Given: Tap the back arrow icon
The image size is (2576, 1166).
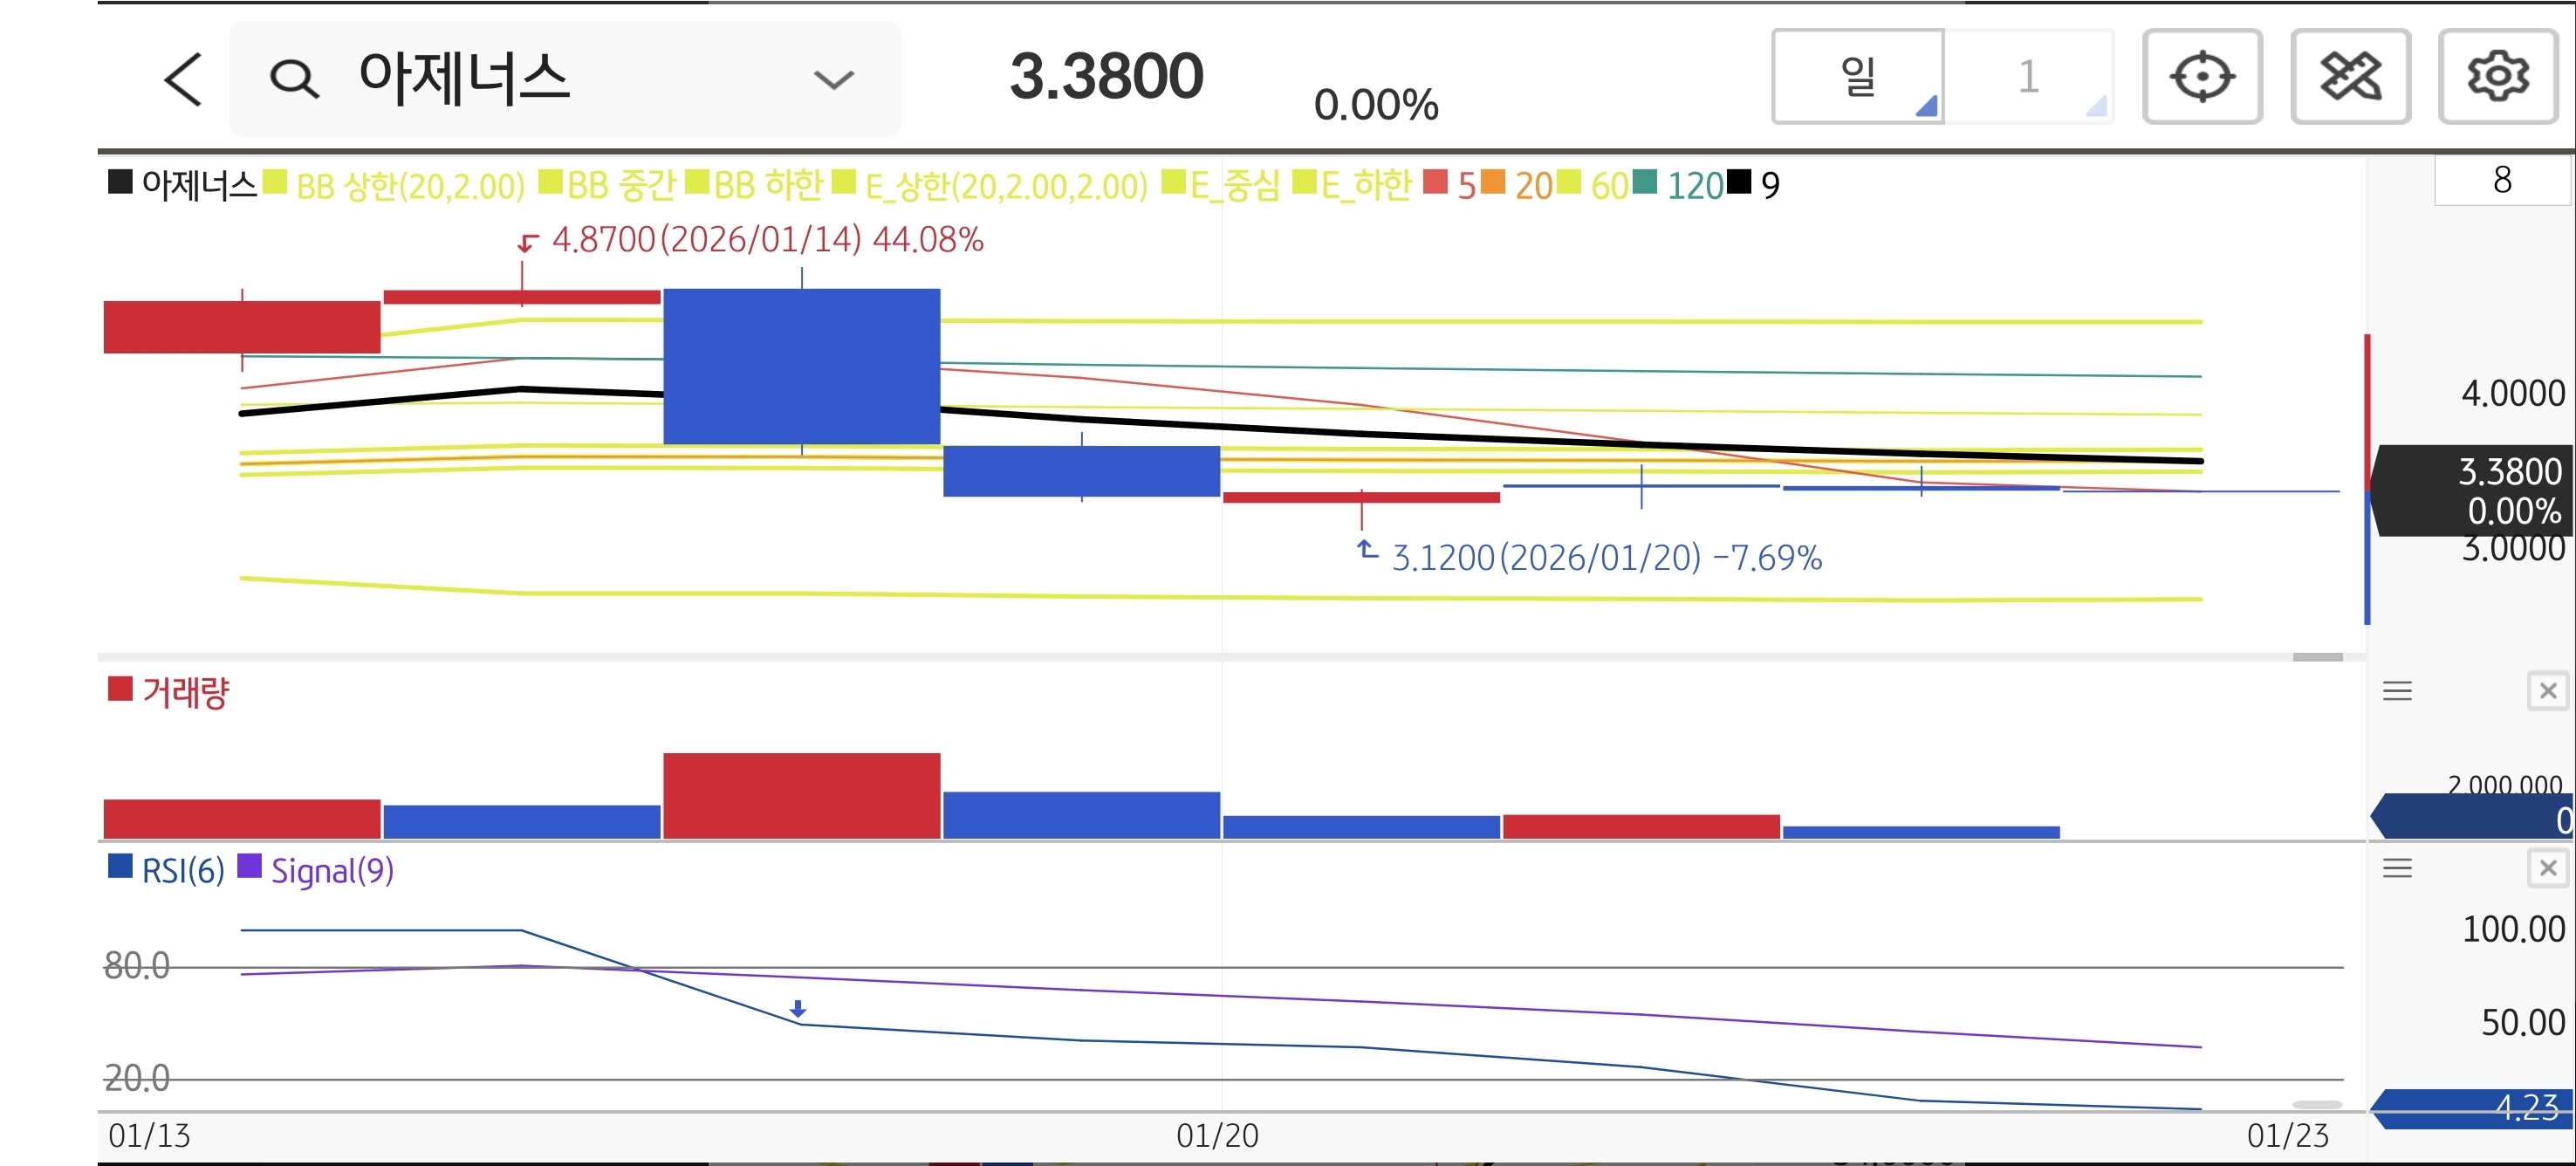Looking at the screenshot, I should (x=183, y=79).
